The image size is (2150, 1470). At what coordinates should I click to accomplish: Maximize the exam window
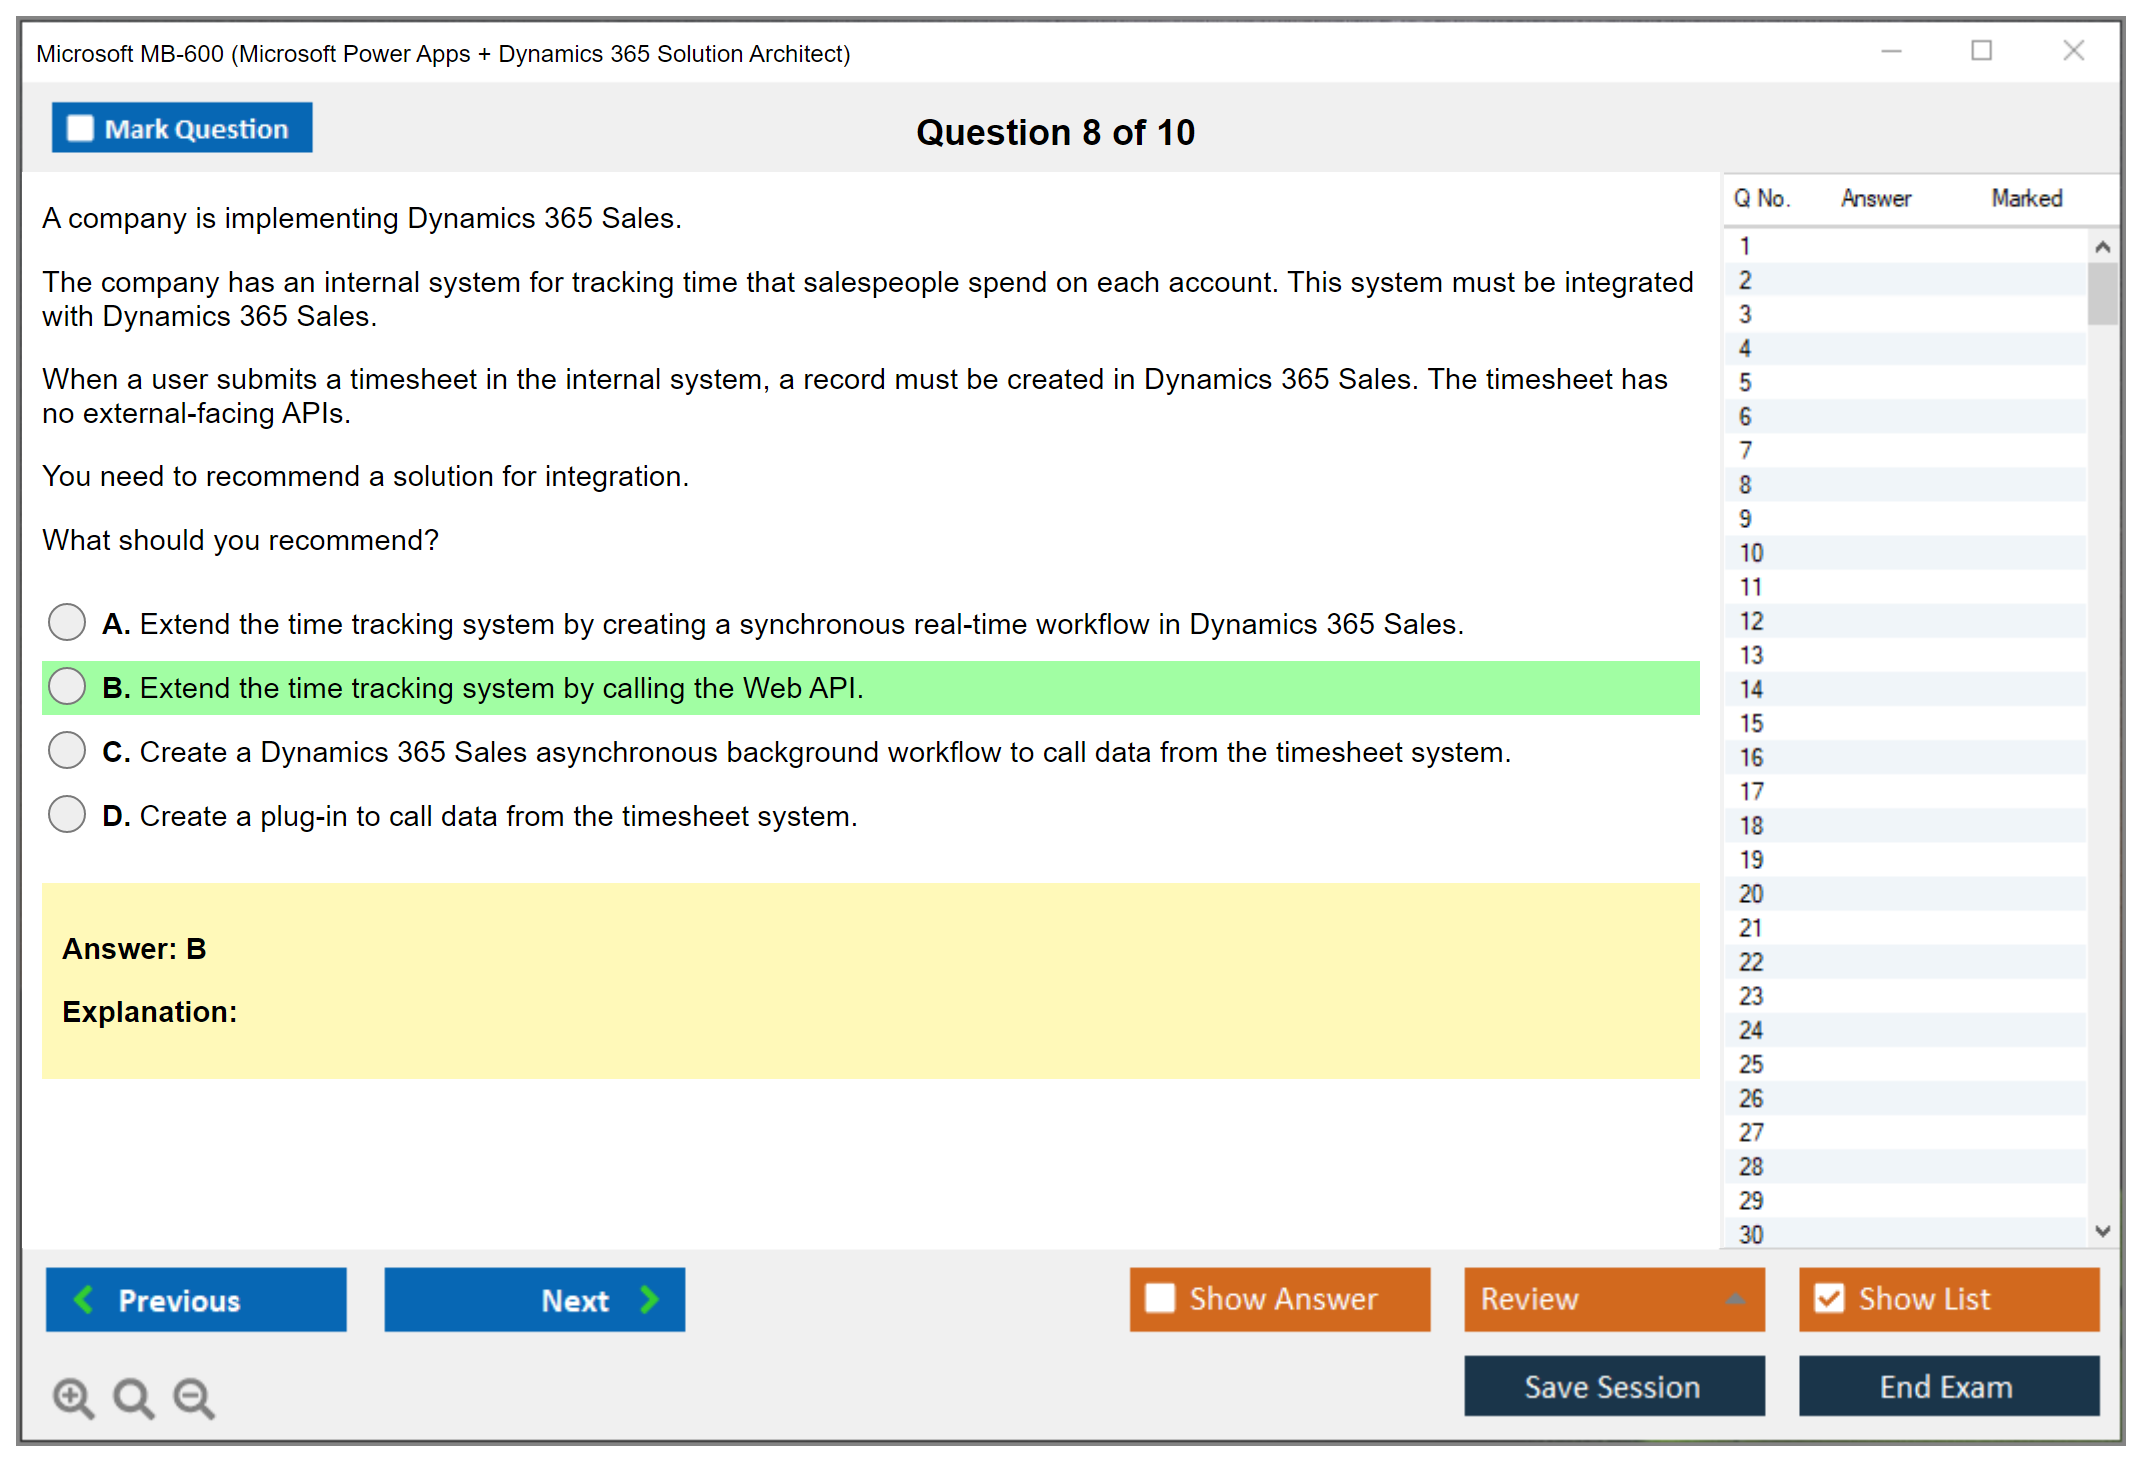(x=1981, y=51)
